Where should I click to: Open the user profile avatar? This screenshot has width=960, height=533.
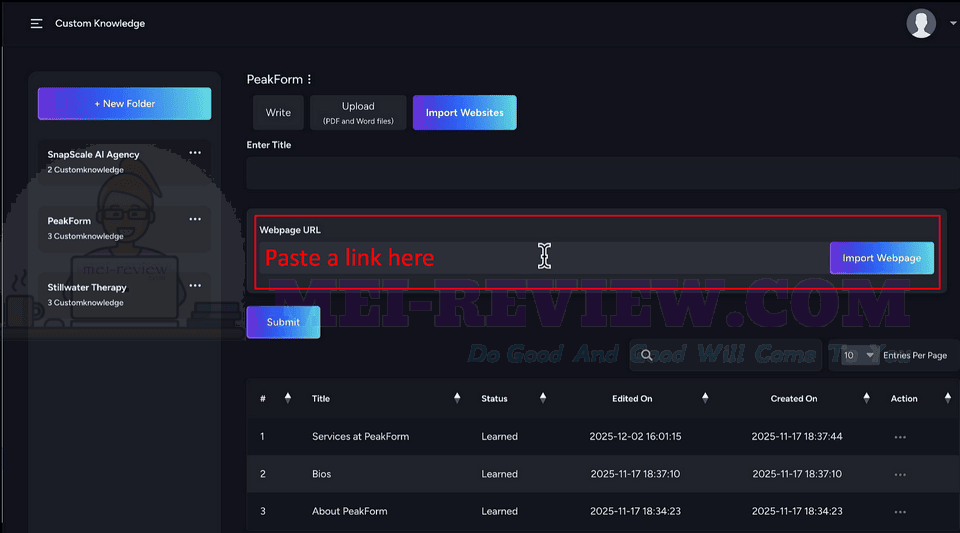921,23
